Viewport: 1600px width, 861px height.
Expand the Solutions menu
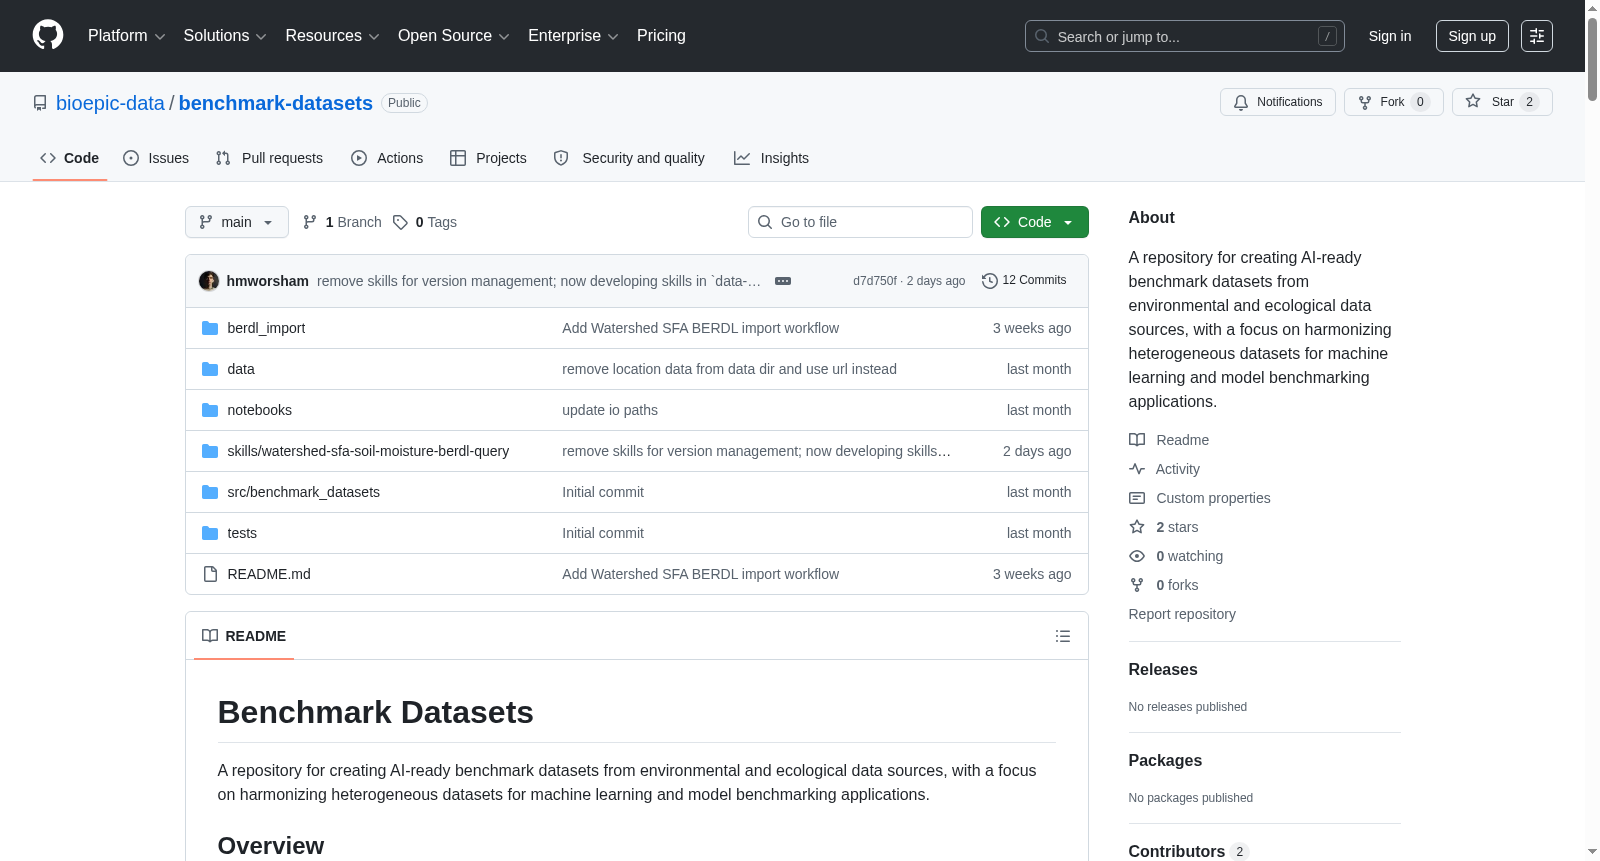[225, 36]
